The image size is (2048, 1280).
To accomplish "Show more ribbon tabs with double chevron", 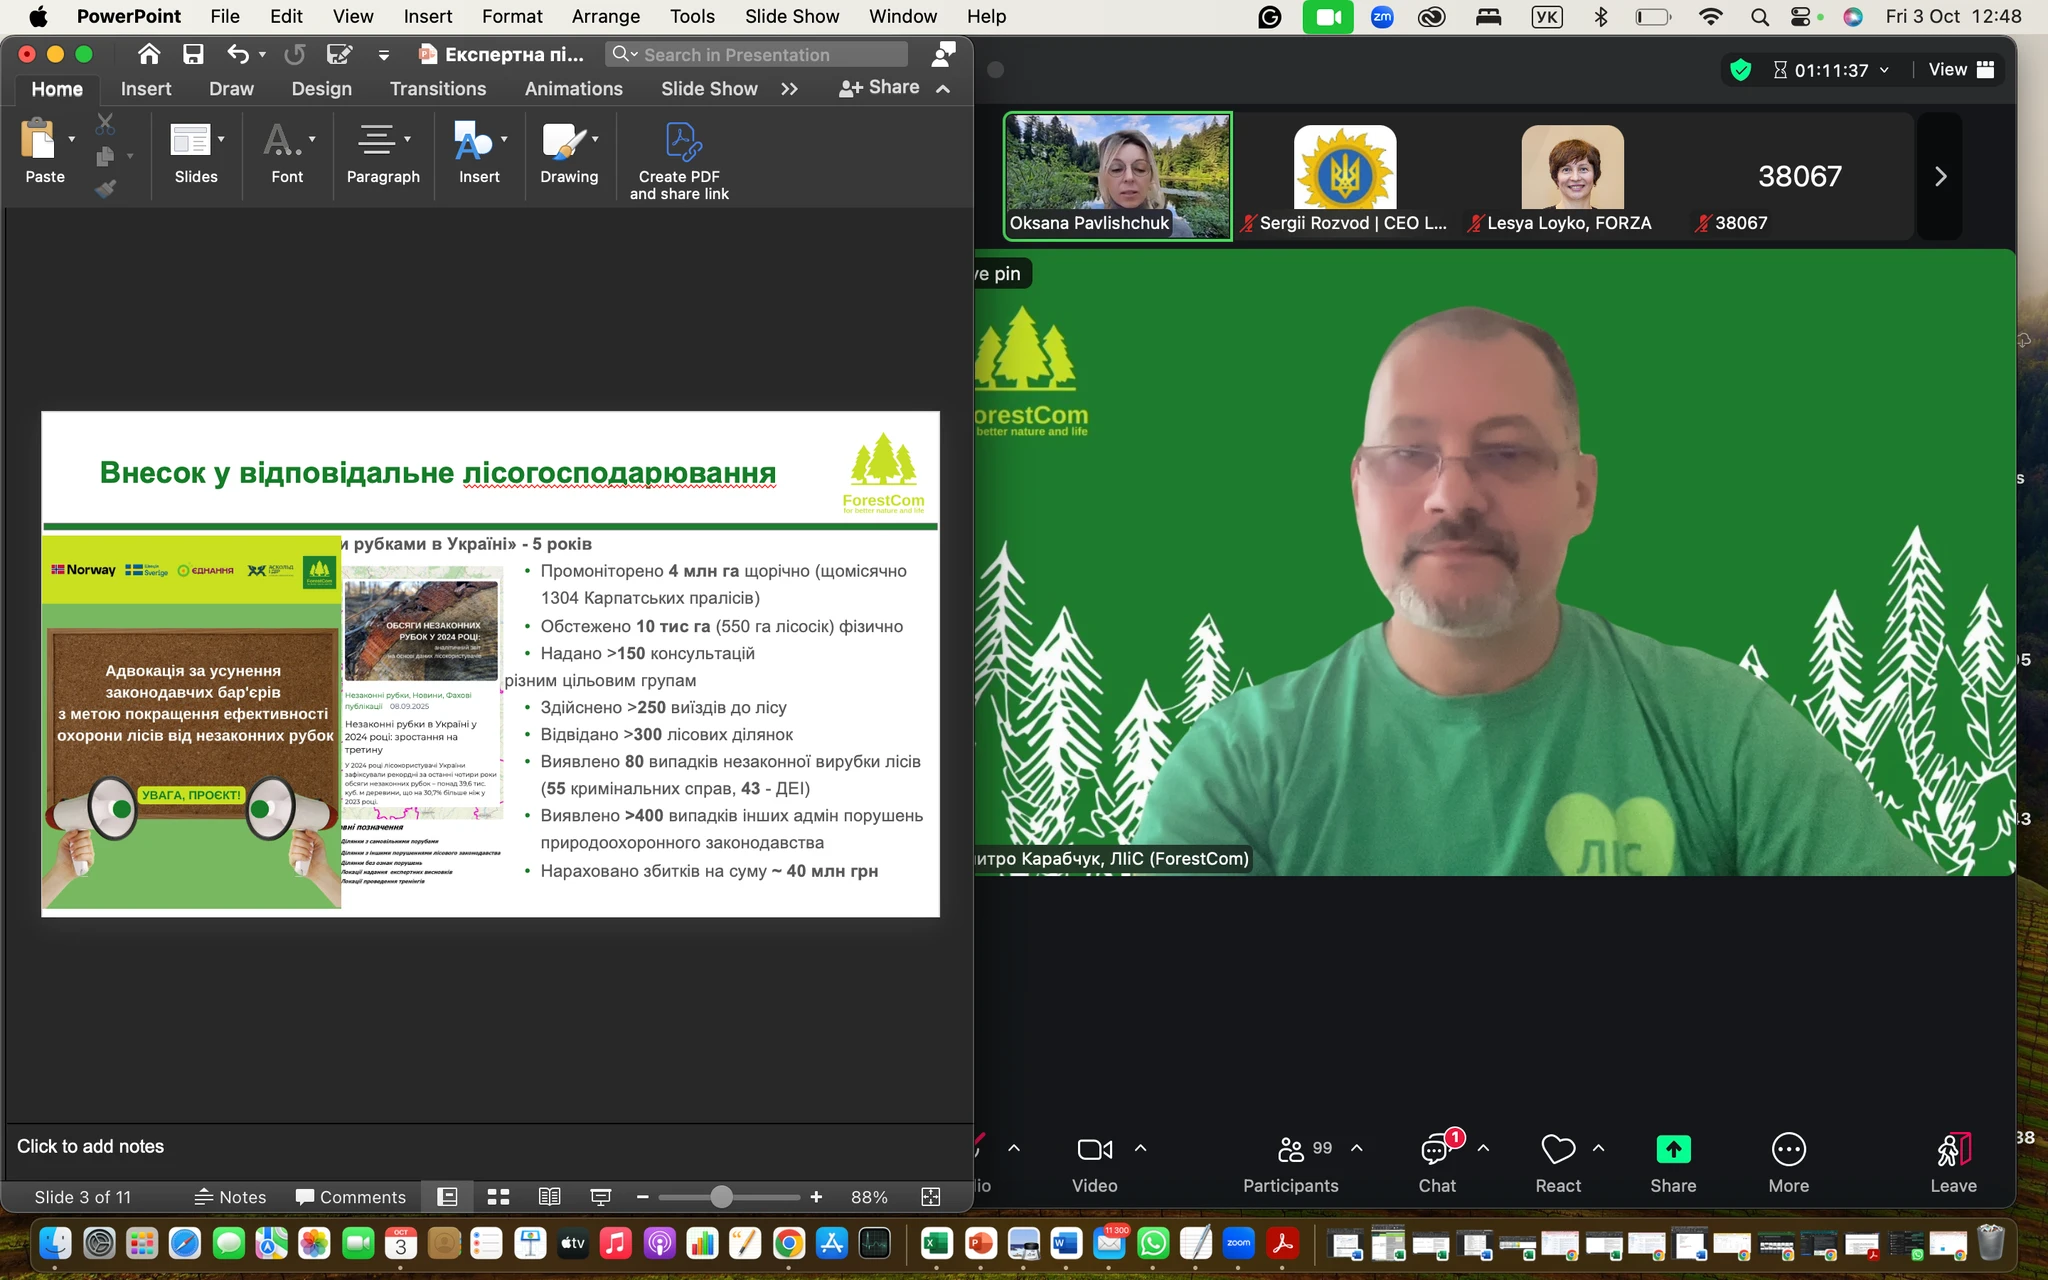I will 789,89.
